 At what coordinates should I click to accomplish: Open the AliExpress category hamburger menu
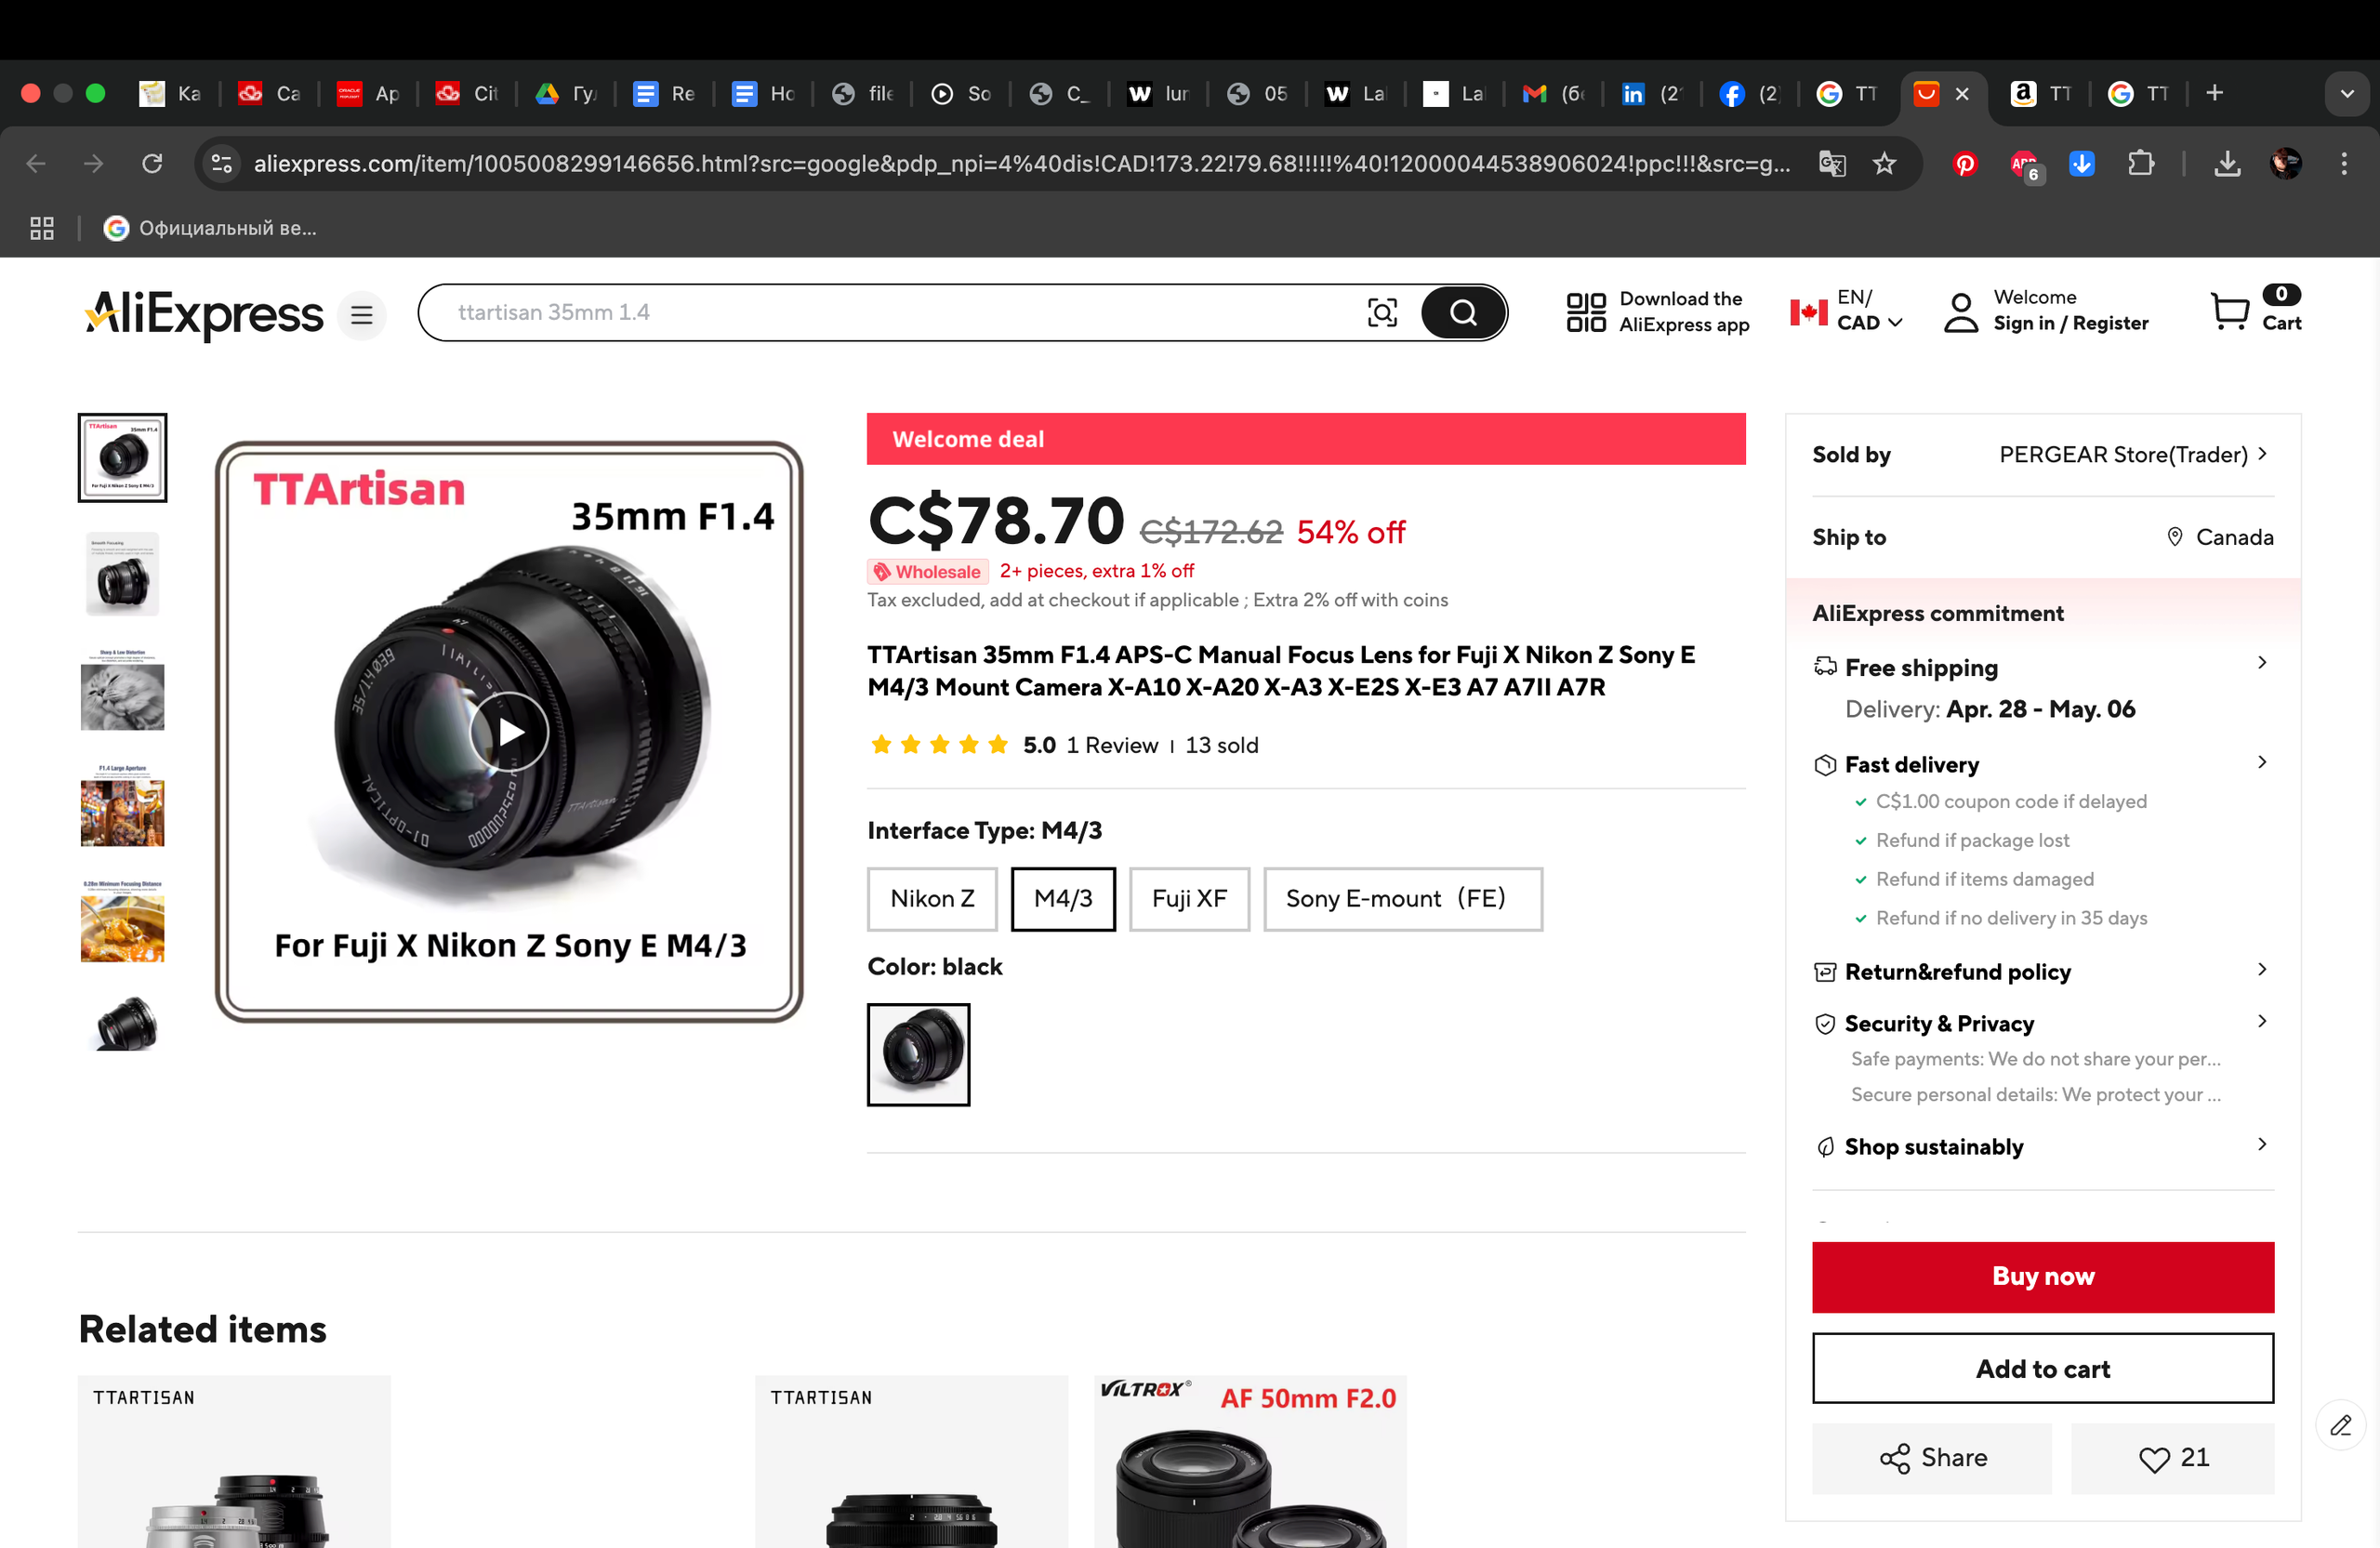pos(361,315)
